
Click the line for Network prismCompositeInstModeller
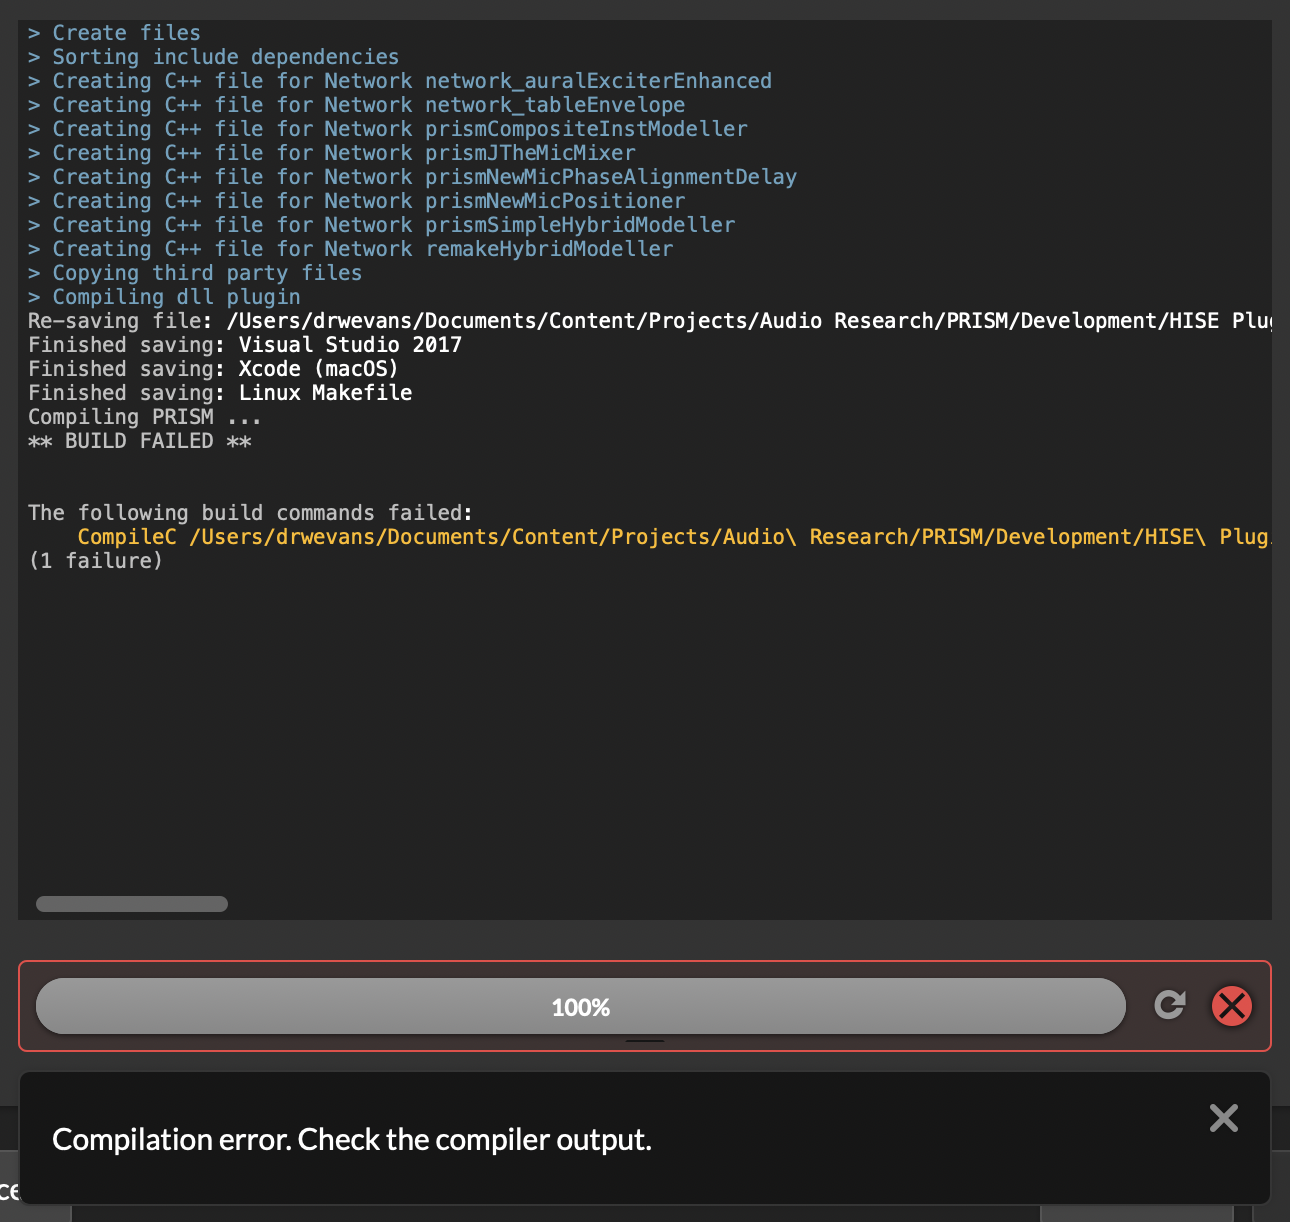tap(388, 129)
